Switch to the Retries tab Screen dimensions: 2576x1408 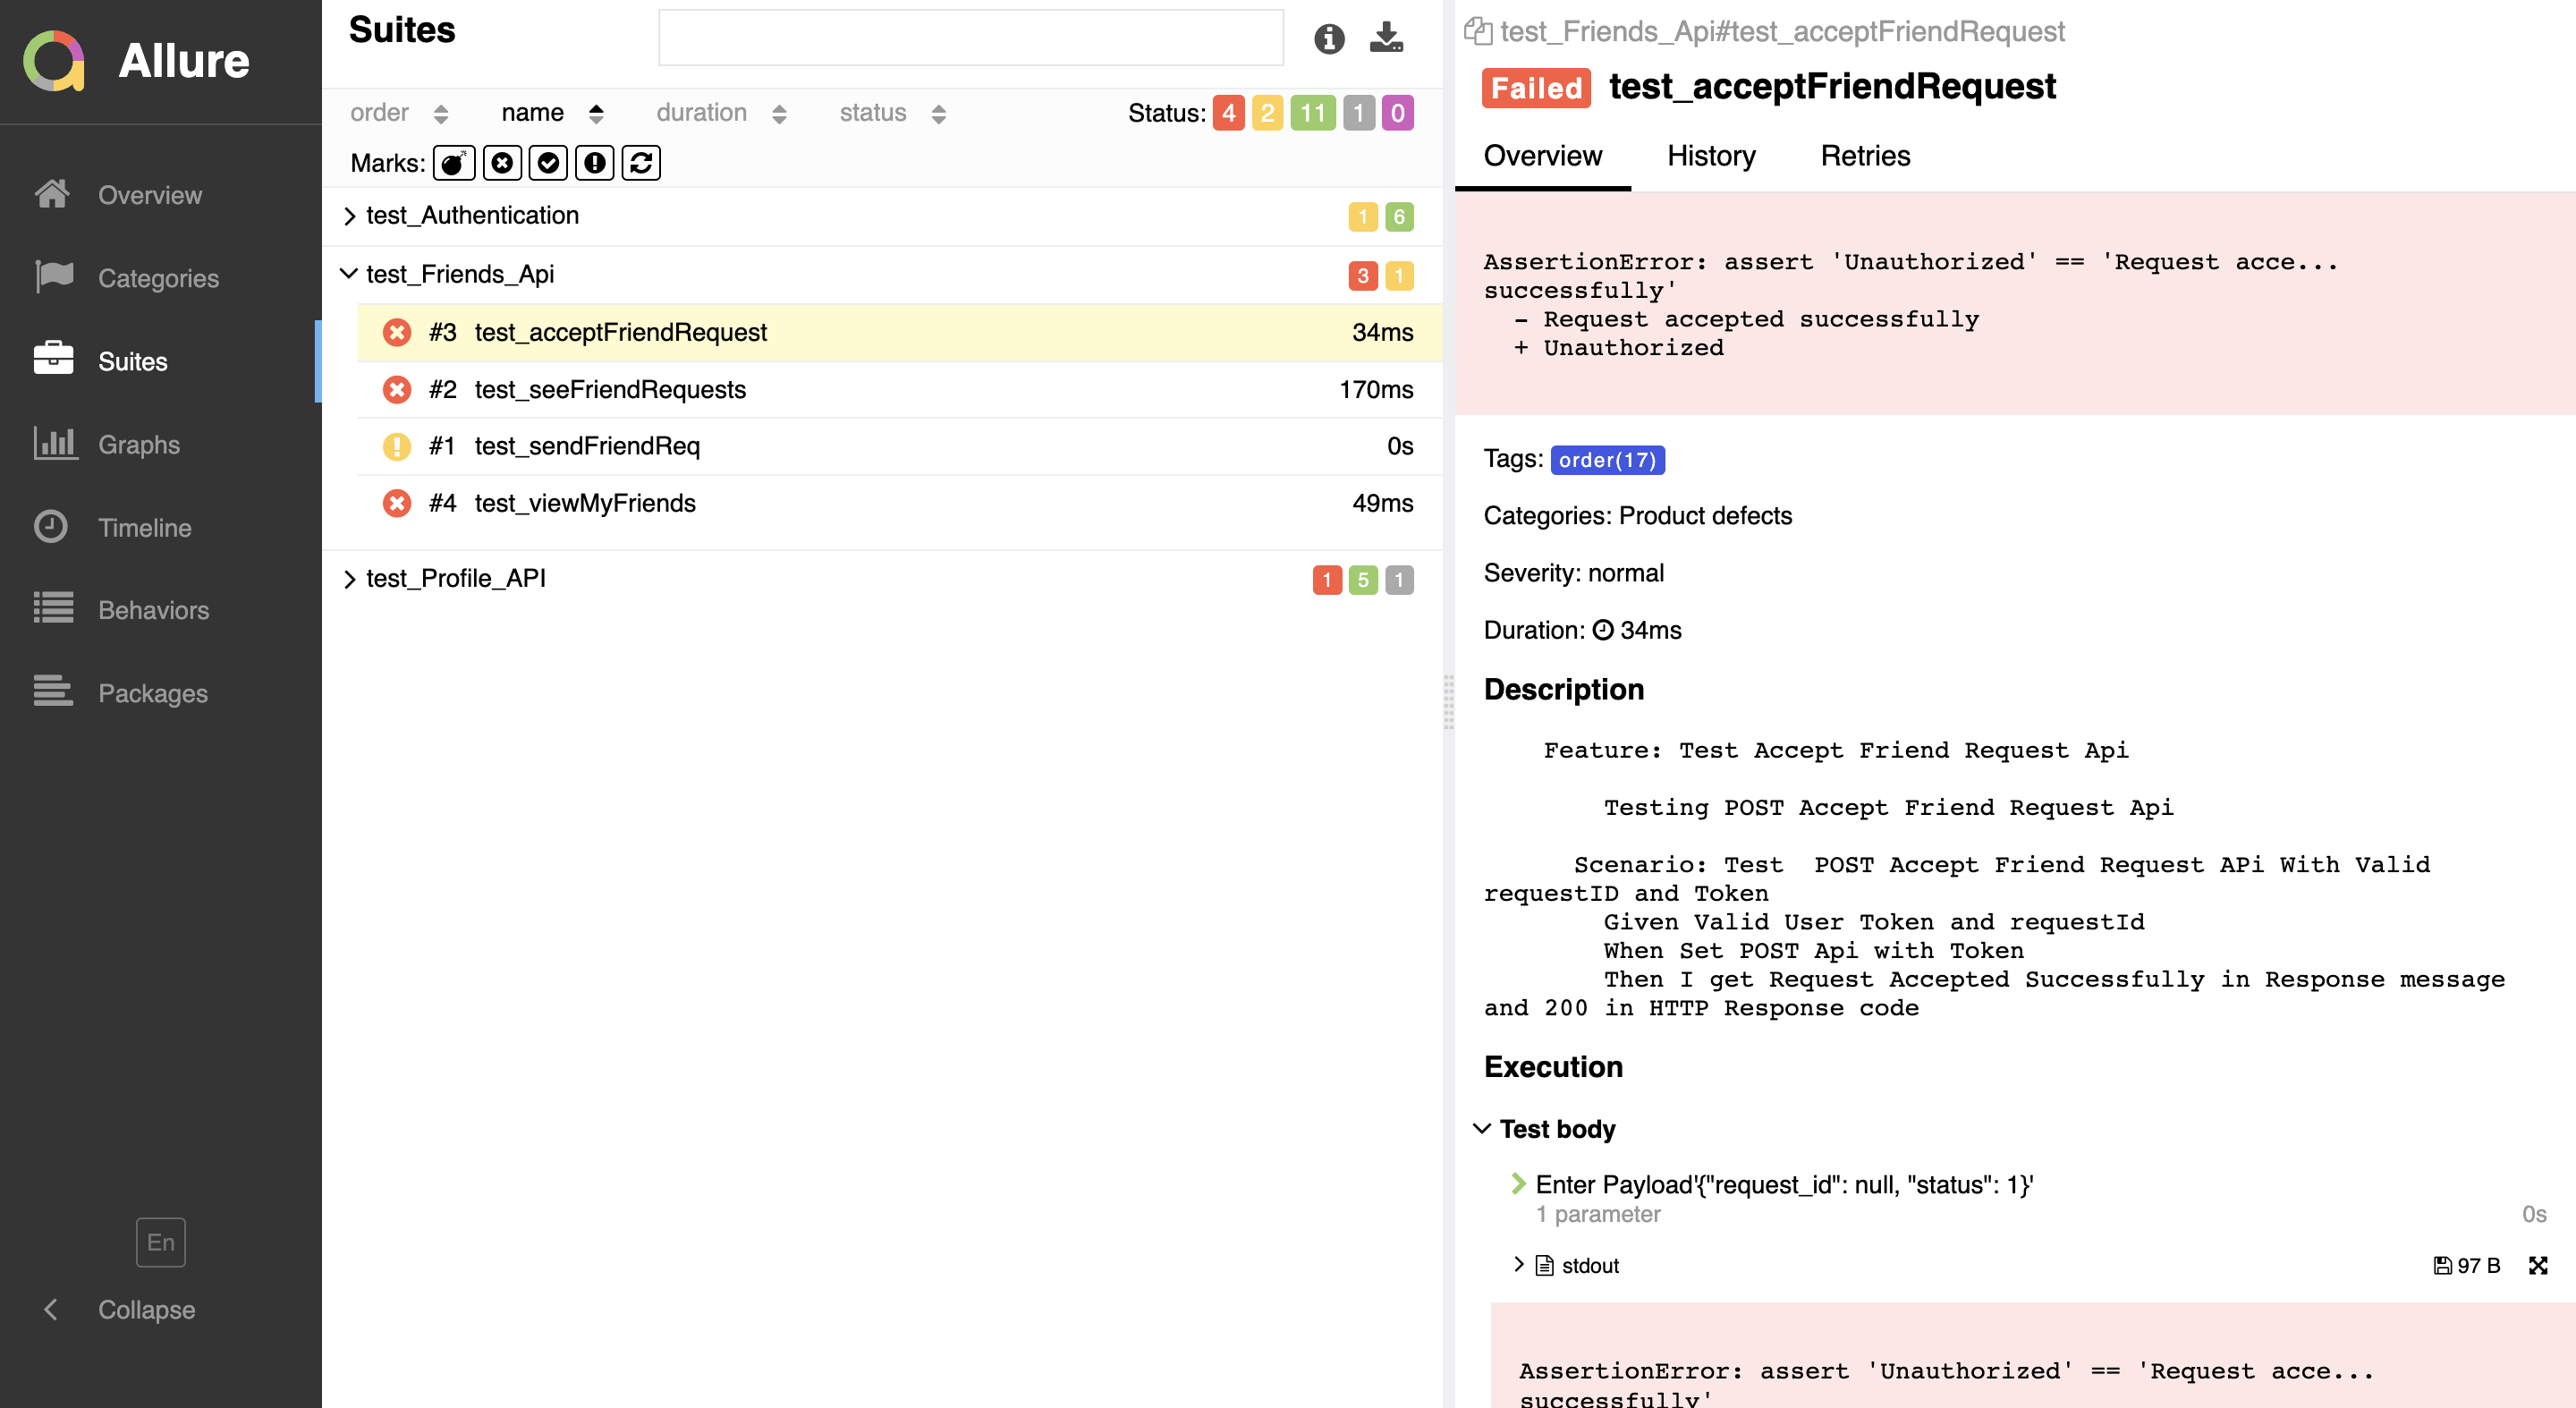click(x=1865, y=156)
